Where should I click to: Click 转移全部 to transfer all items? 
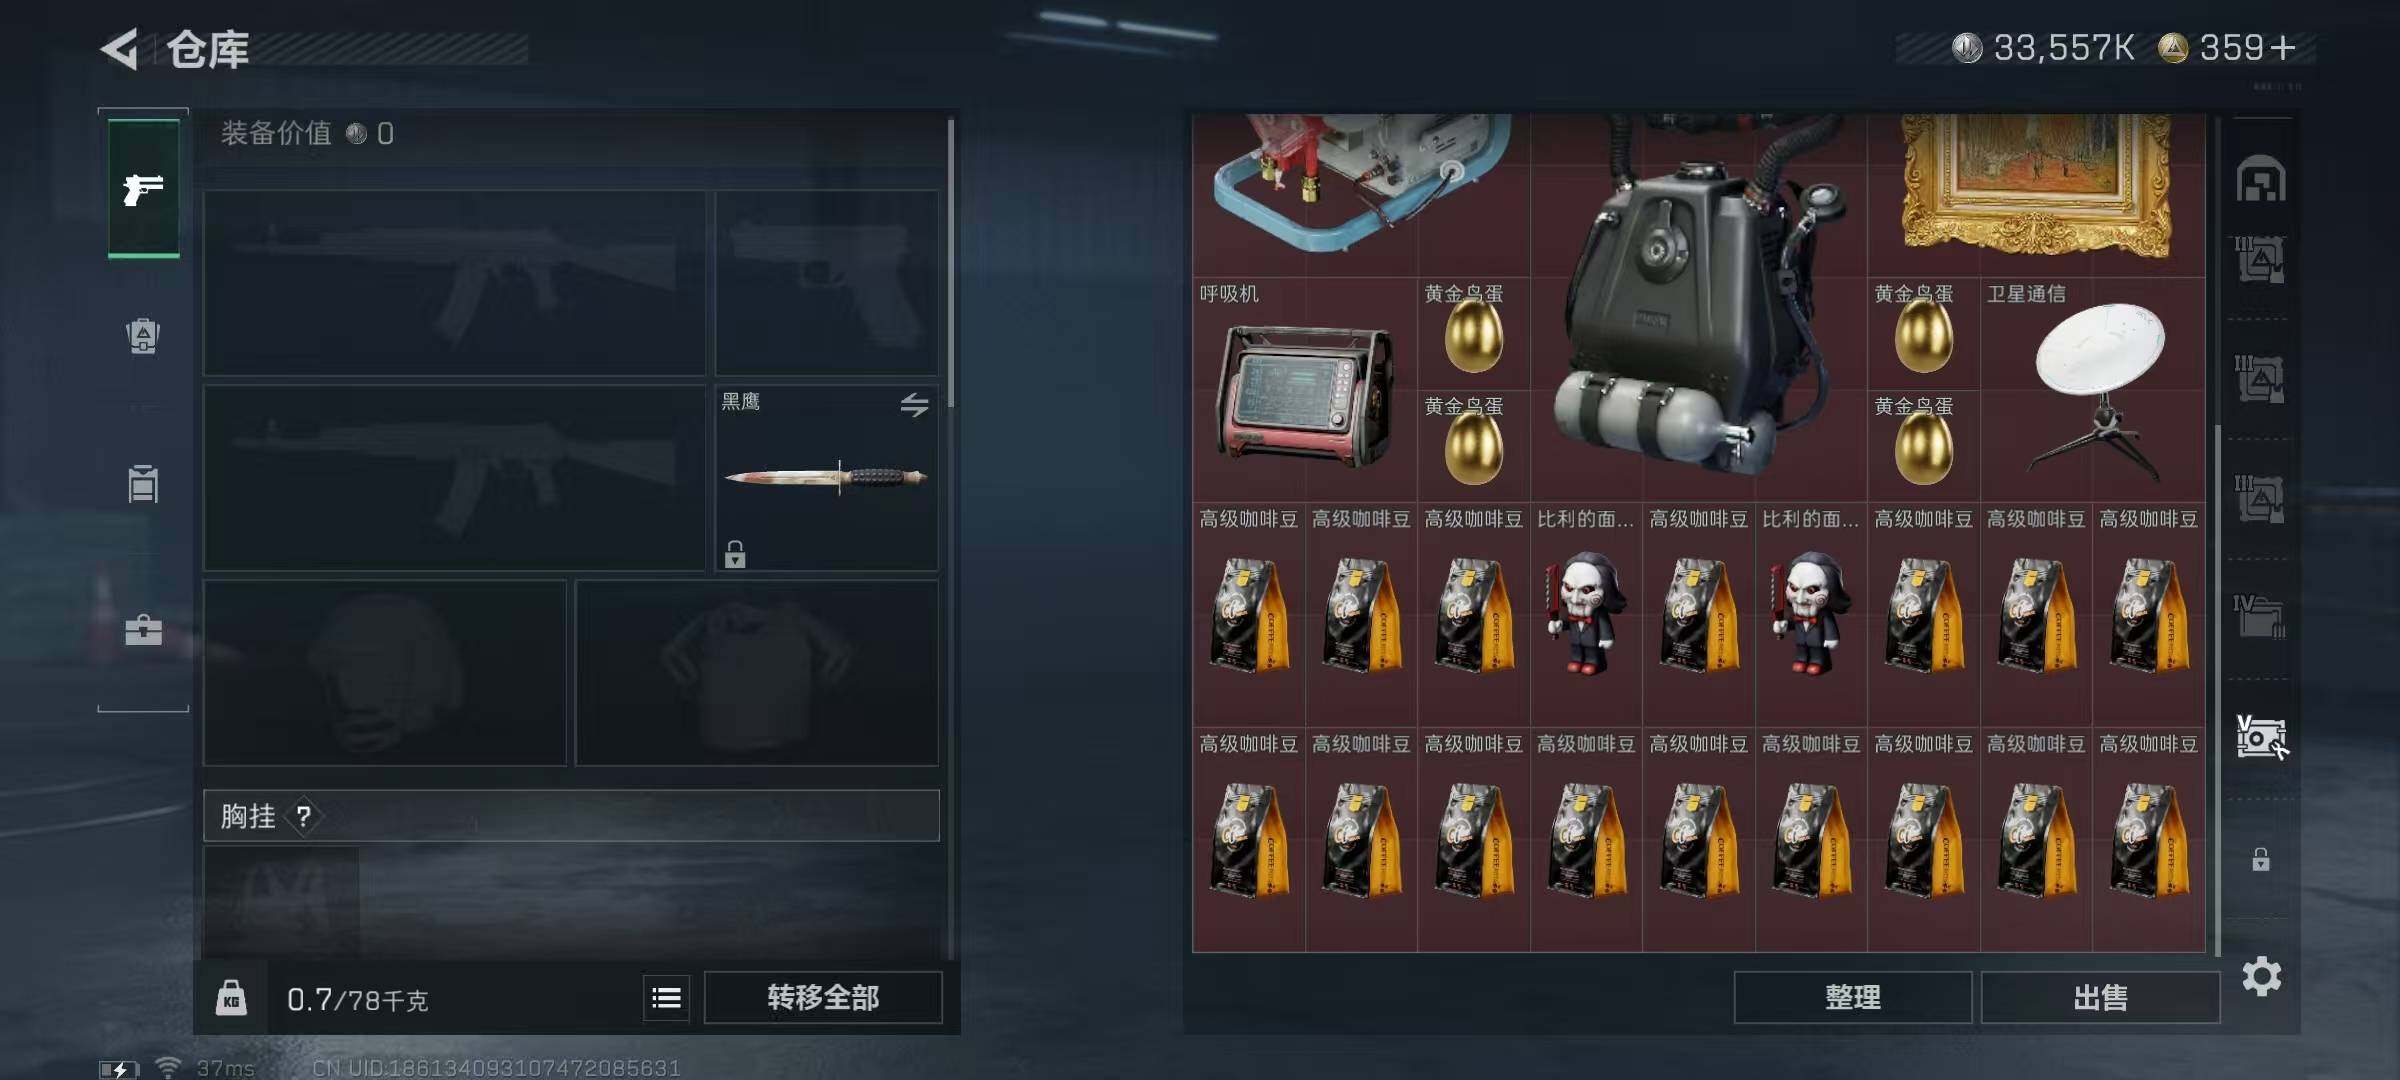click(823, 997)
